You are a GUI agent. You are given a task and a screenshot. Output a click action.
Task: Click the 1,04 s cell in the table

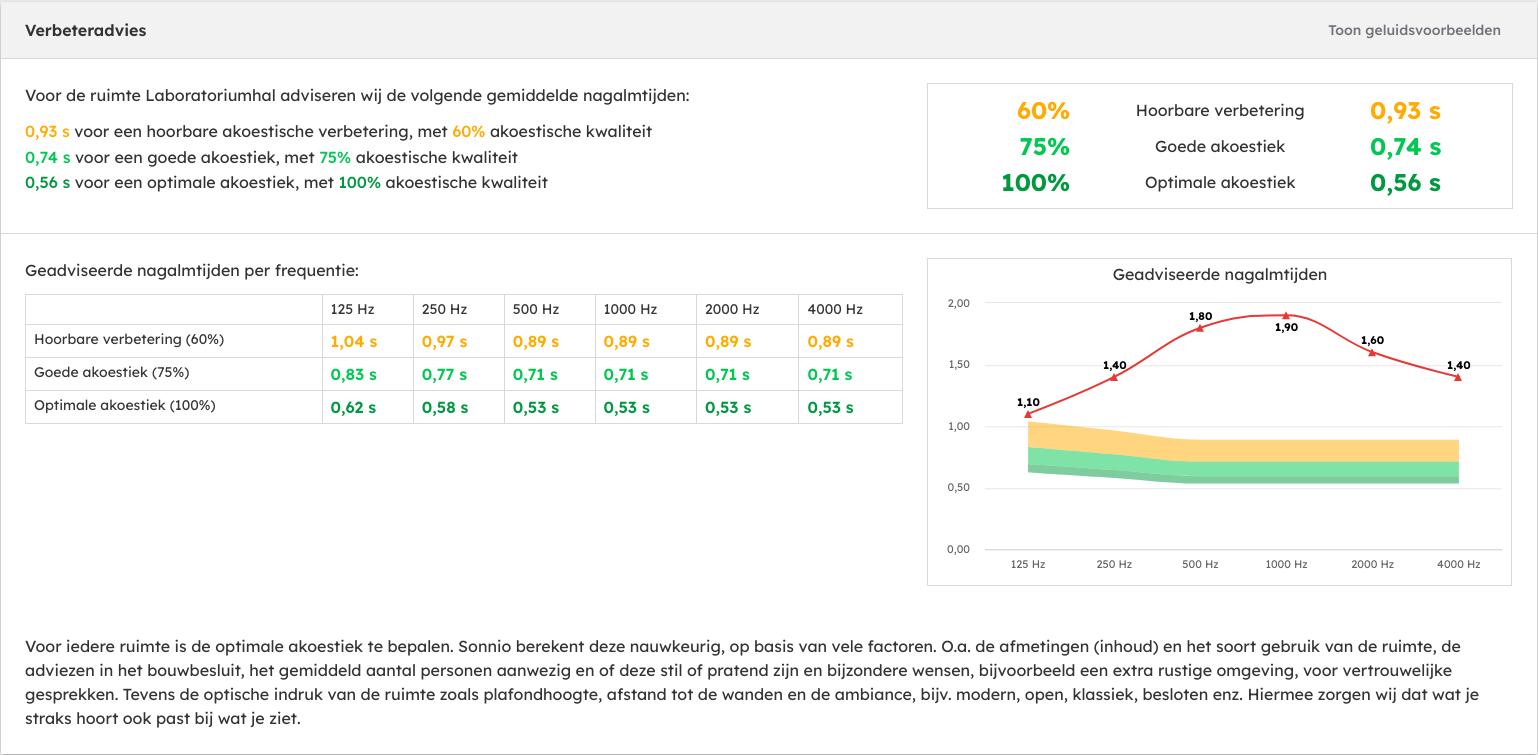354,342
